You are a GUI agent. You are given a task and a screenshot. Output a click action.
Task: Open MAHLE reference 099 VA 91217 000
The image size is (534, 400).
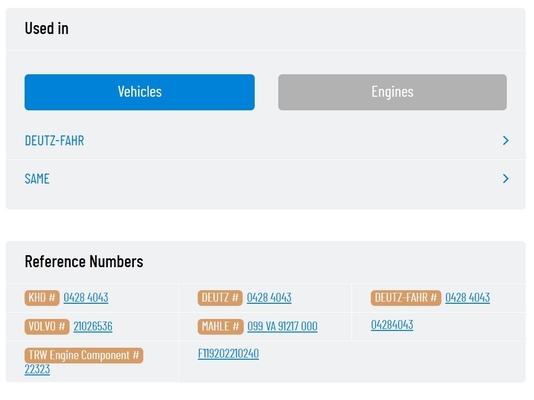282,326
